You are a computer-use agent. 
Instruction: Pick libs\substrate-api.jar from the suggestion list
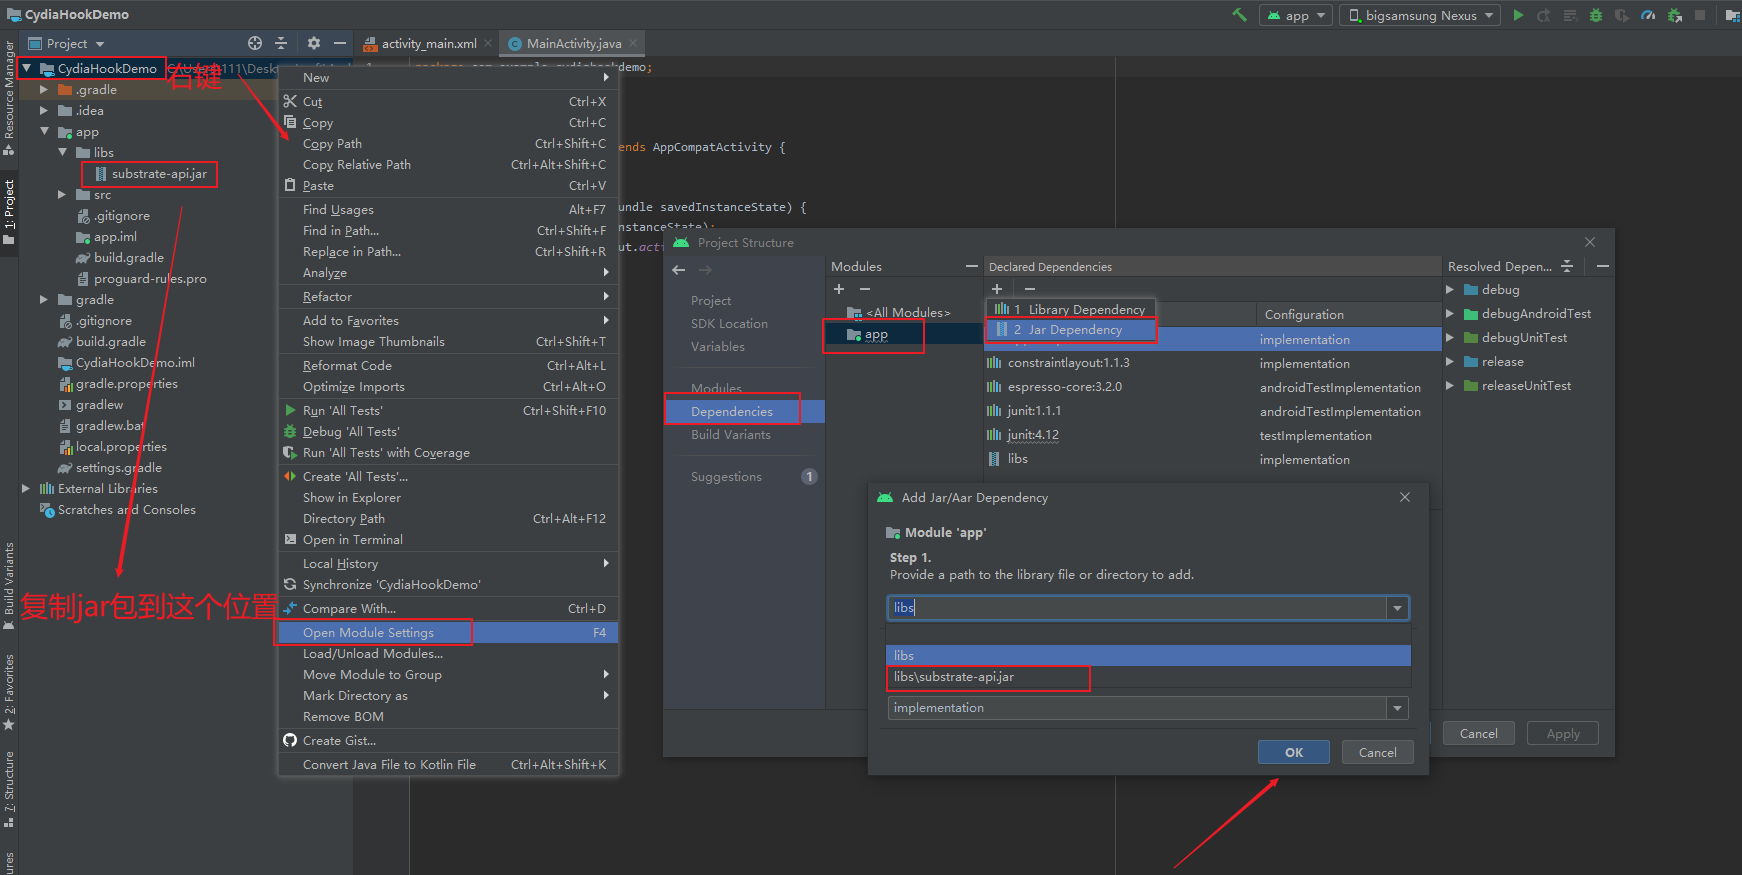[x=1148, y=677]
